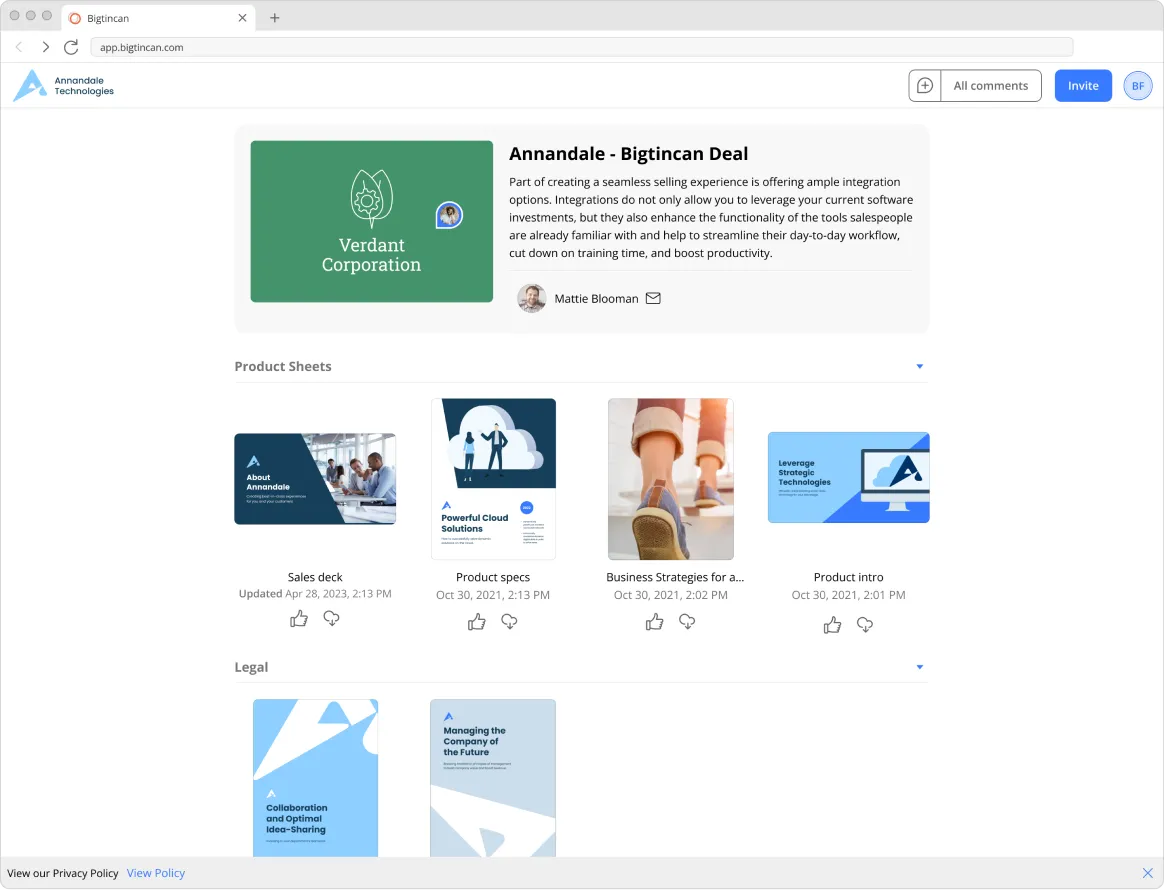
Task: Click the Annandale Technologies logo
Action: click(x=64, y=86)
